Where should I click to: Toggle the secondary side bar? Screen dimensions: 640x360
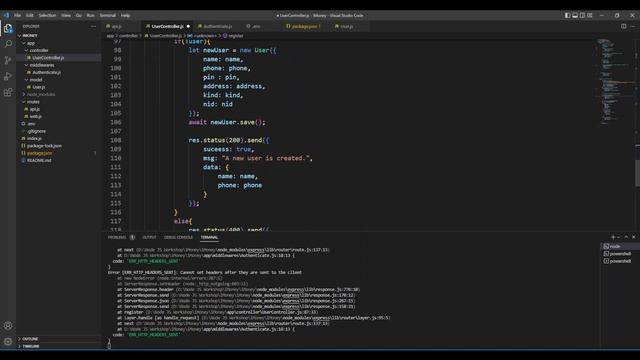582,15
